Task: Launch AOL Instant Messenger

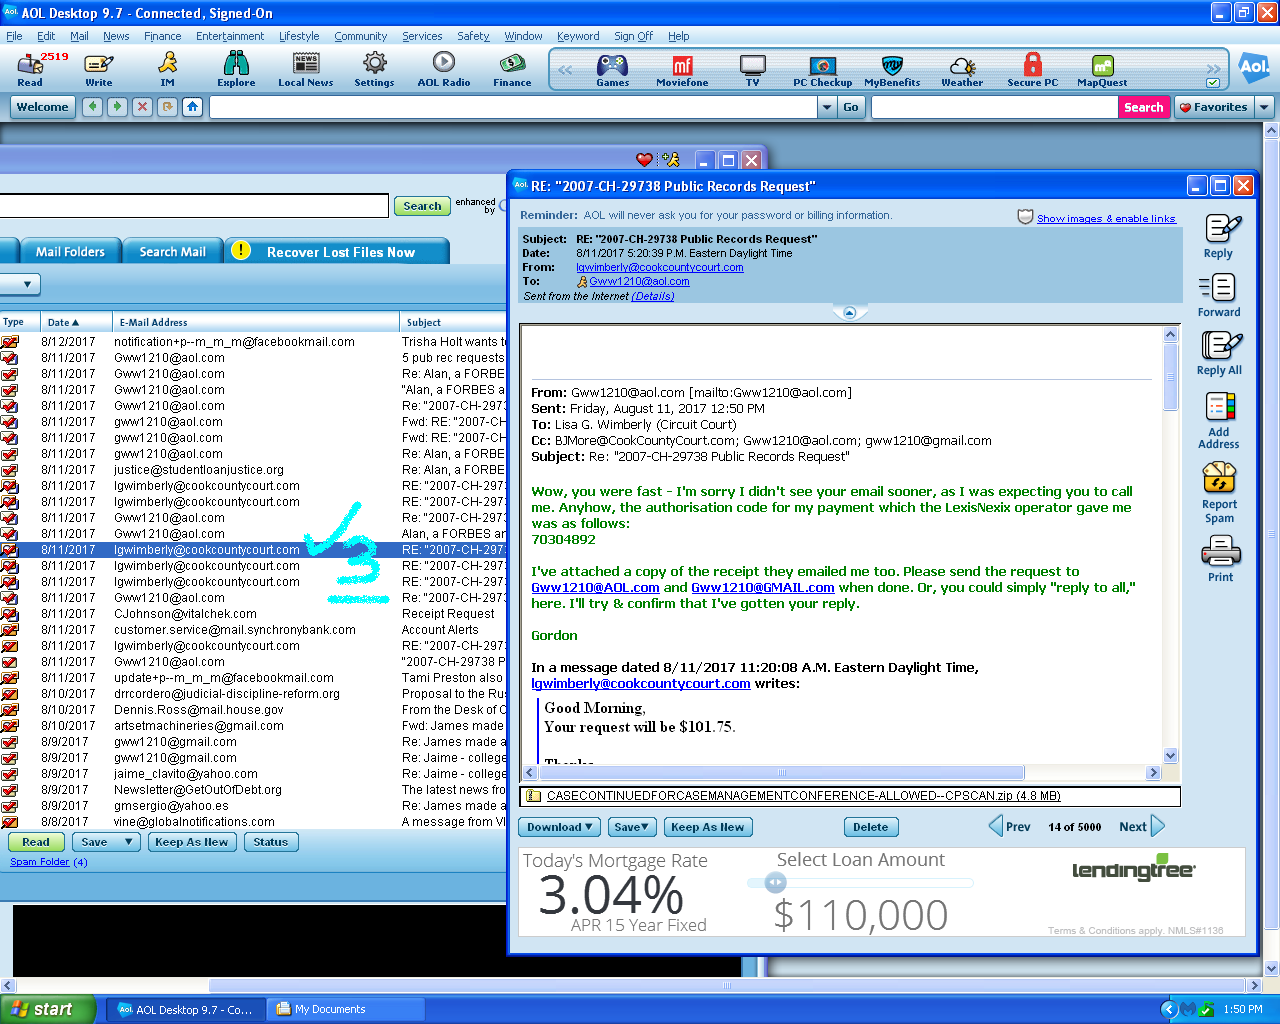Action: (167, 68)
